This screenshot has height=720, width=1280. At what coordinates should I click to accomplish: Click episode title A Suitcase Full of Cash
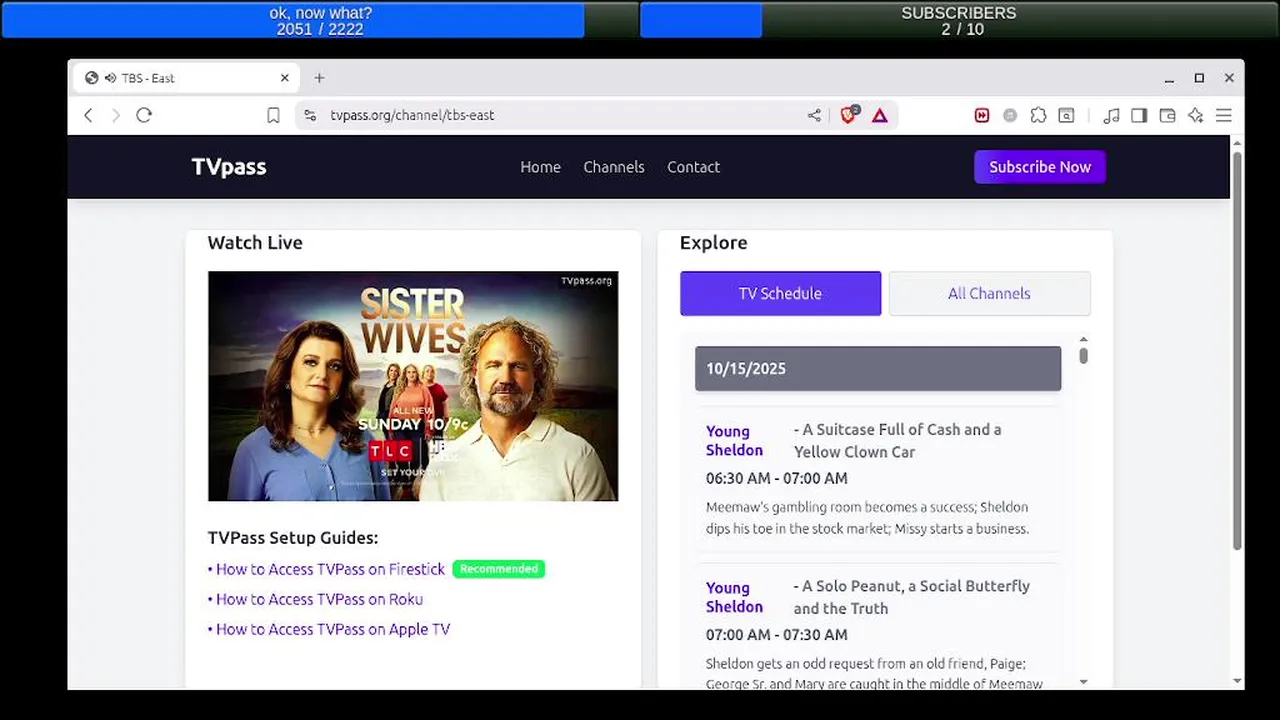pyautogui.click(x=897, y=440)
